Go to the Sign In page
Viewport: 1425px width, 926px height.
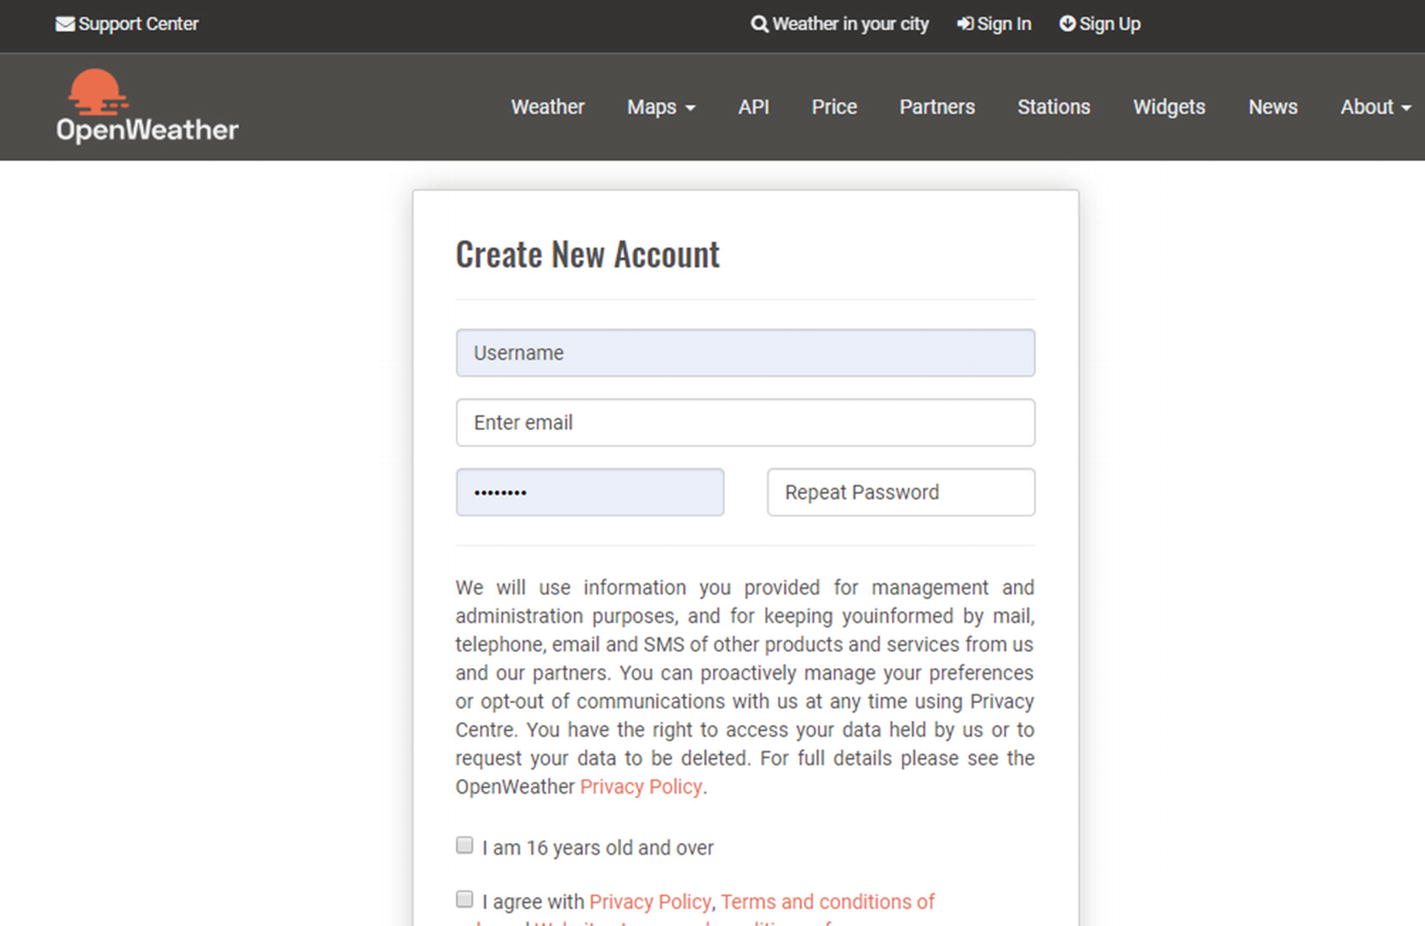coord(994,24)
